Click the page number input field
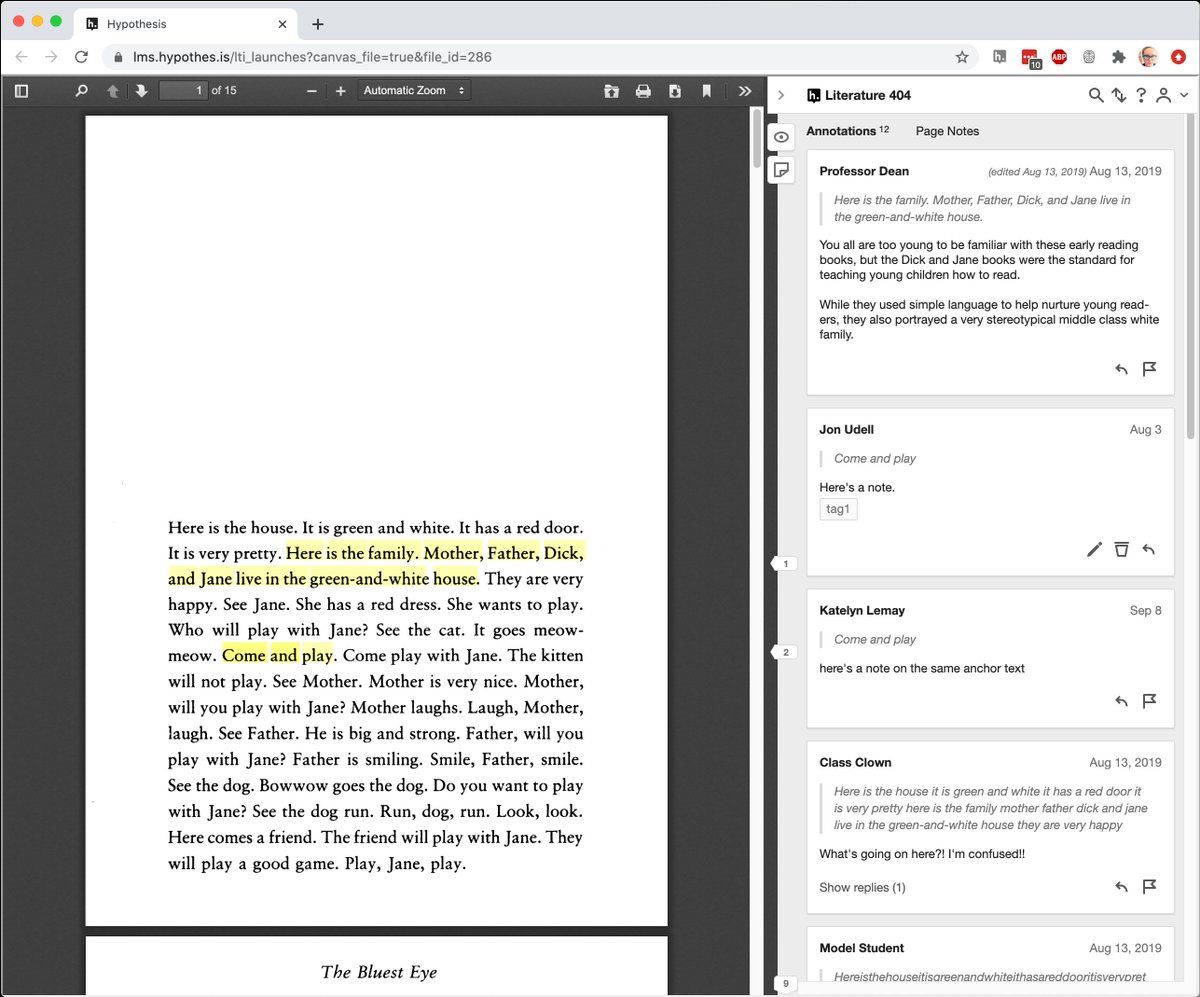The height and width of the screenshot is (997, 1200). [x=183, y=91]
